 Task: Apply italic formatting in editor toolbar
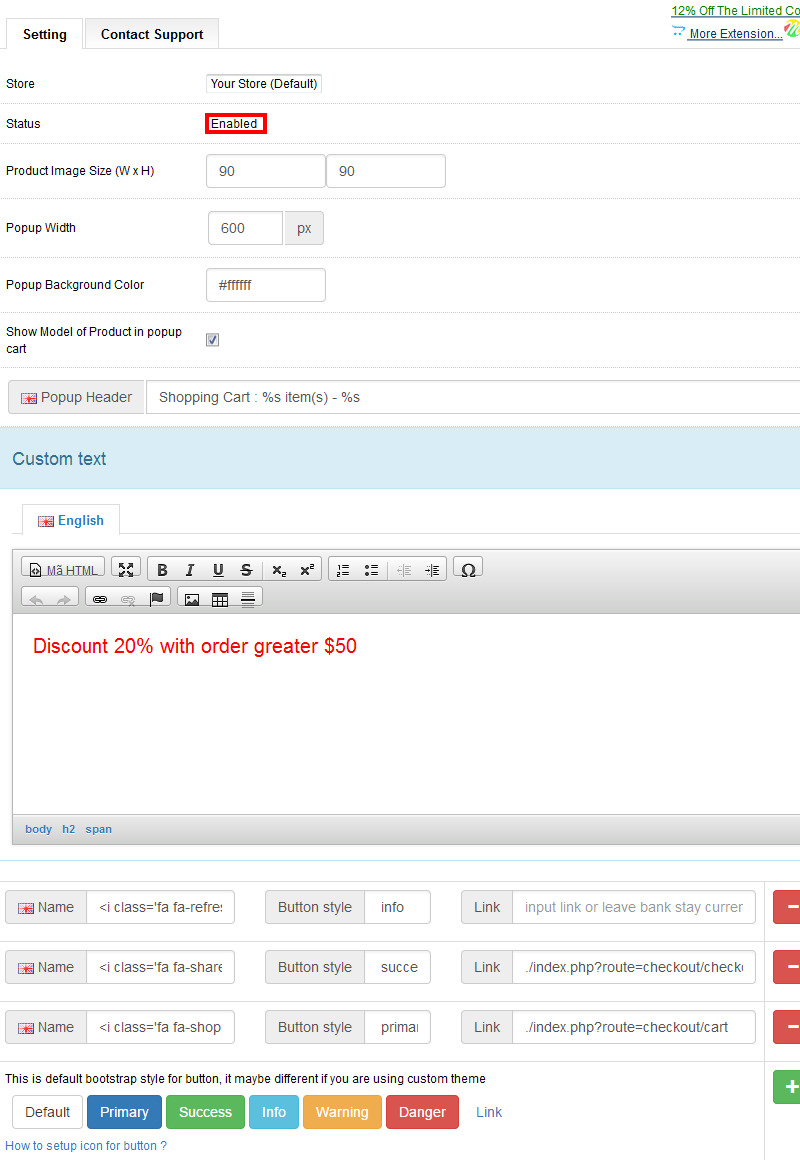click(190, 570)
